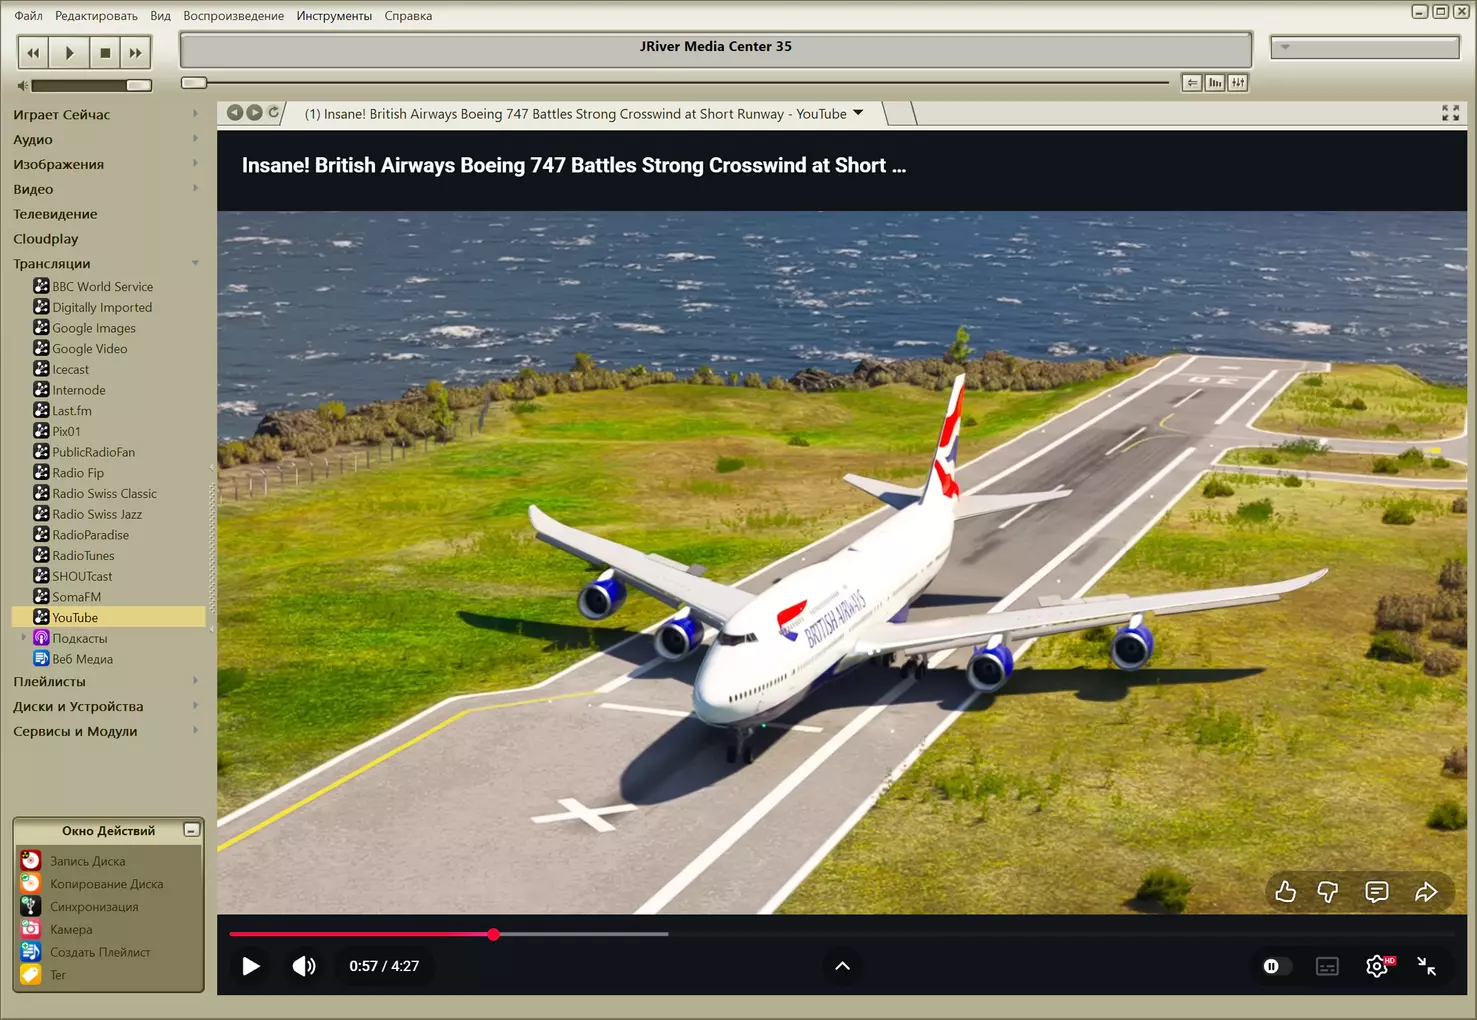
Task: Go forward in the embedded browser
Action: (254, 113)
